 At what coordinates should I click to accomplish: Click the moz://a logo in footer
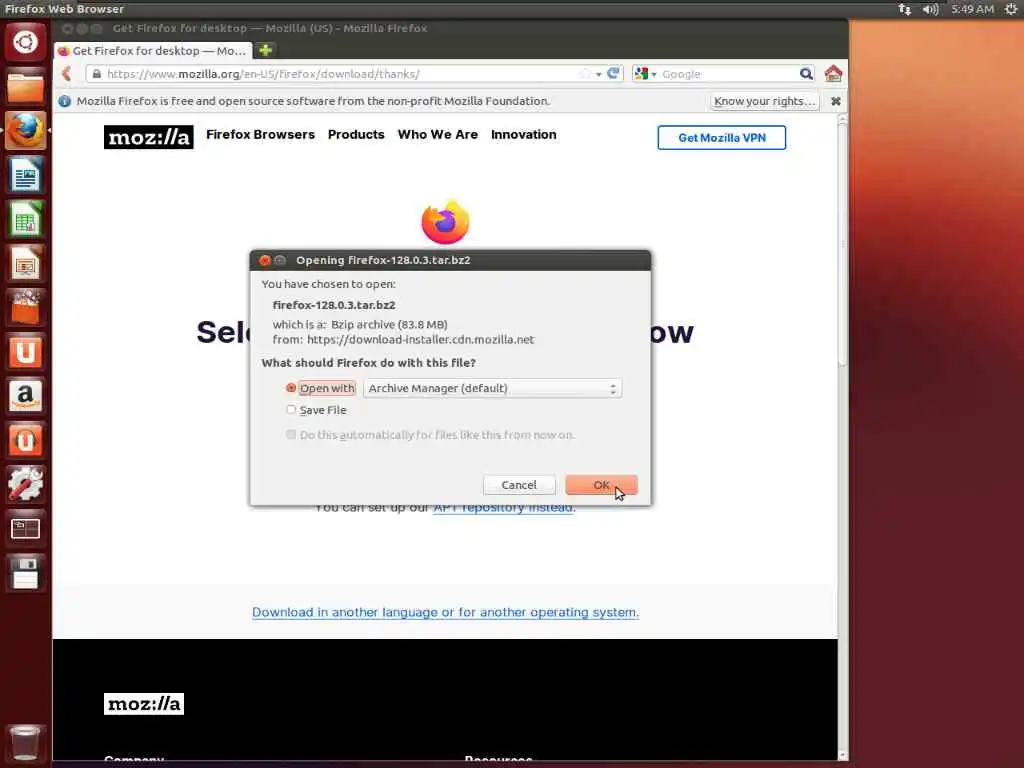(144, 704)
